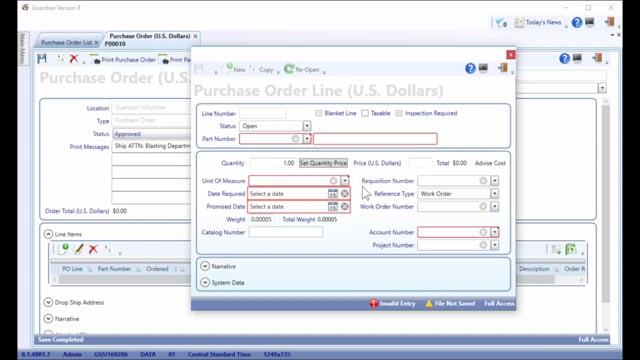Click the Set Quantity Price button

coord(323,163)
